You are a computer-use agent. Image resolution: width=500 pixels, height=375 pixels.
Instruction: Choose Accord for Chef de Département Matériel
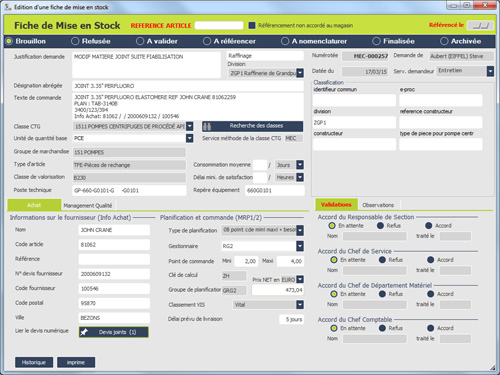tap(431, 294)
